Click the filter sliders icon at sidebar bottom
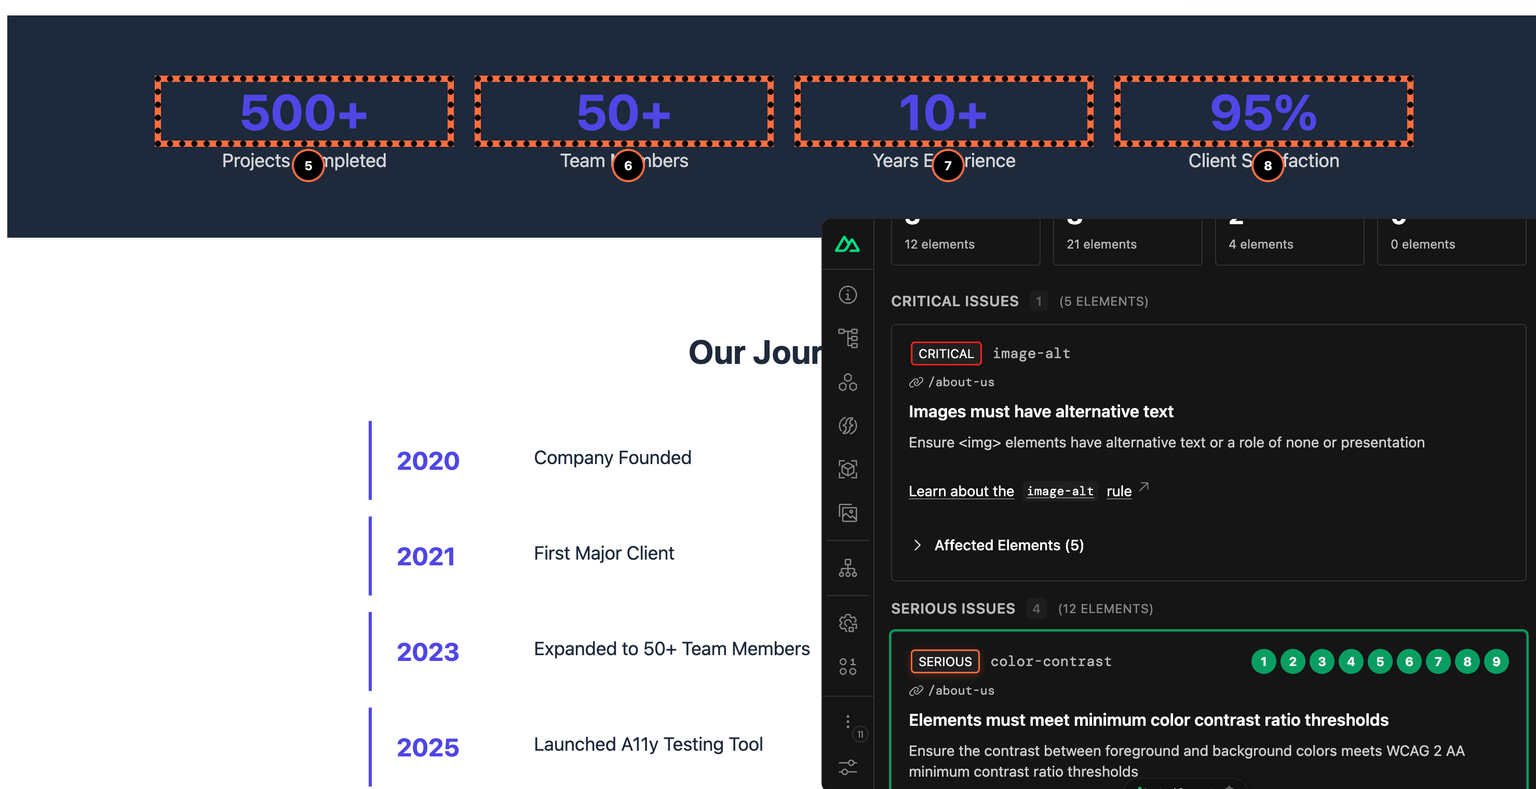 (848, 767)
